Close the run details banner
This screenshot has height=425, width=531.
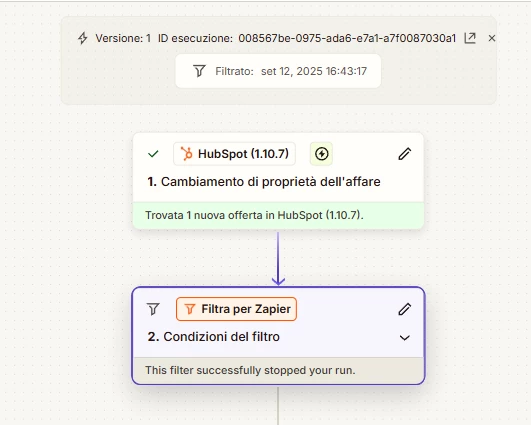(x=492, y=38)
